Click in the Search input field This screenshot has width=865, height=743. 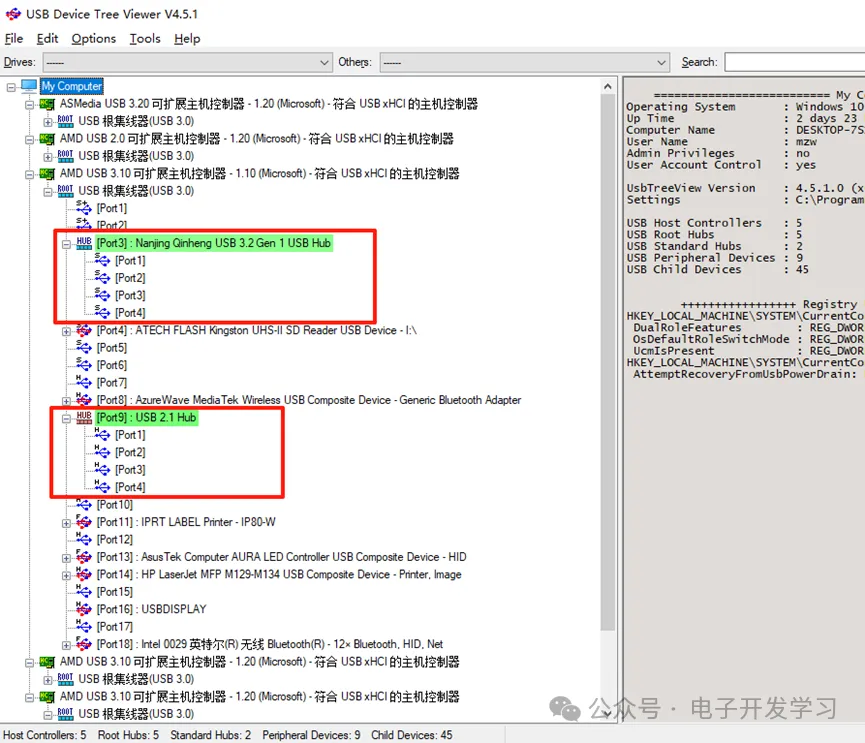coord(794,62)
